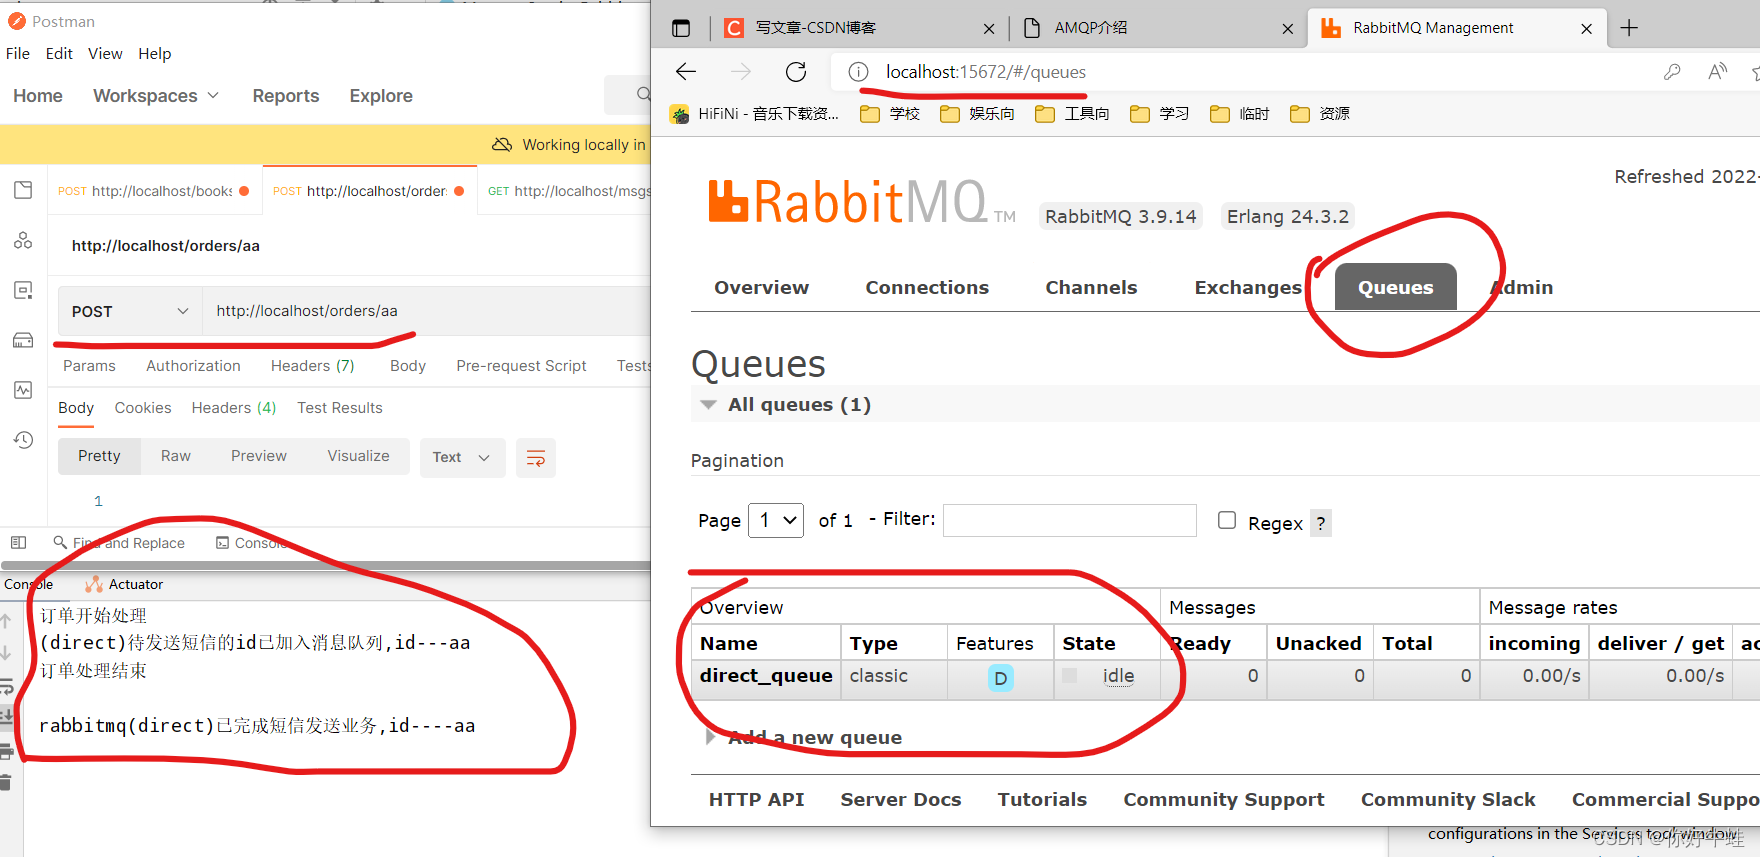The image size is (1760, 857).
Task: Open Collections in the Postman sidebar
Action: click(23, 190)
